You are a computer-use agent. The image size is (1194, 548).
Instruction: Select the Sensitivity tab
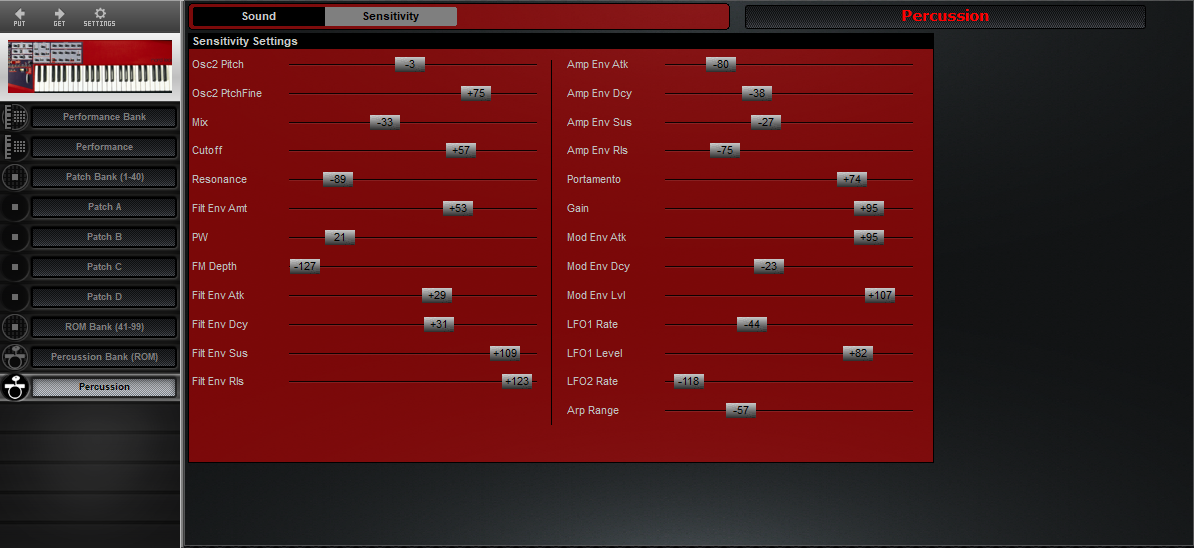point(391,16)
